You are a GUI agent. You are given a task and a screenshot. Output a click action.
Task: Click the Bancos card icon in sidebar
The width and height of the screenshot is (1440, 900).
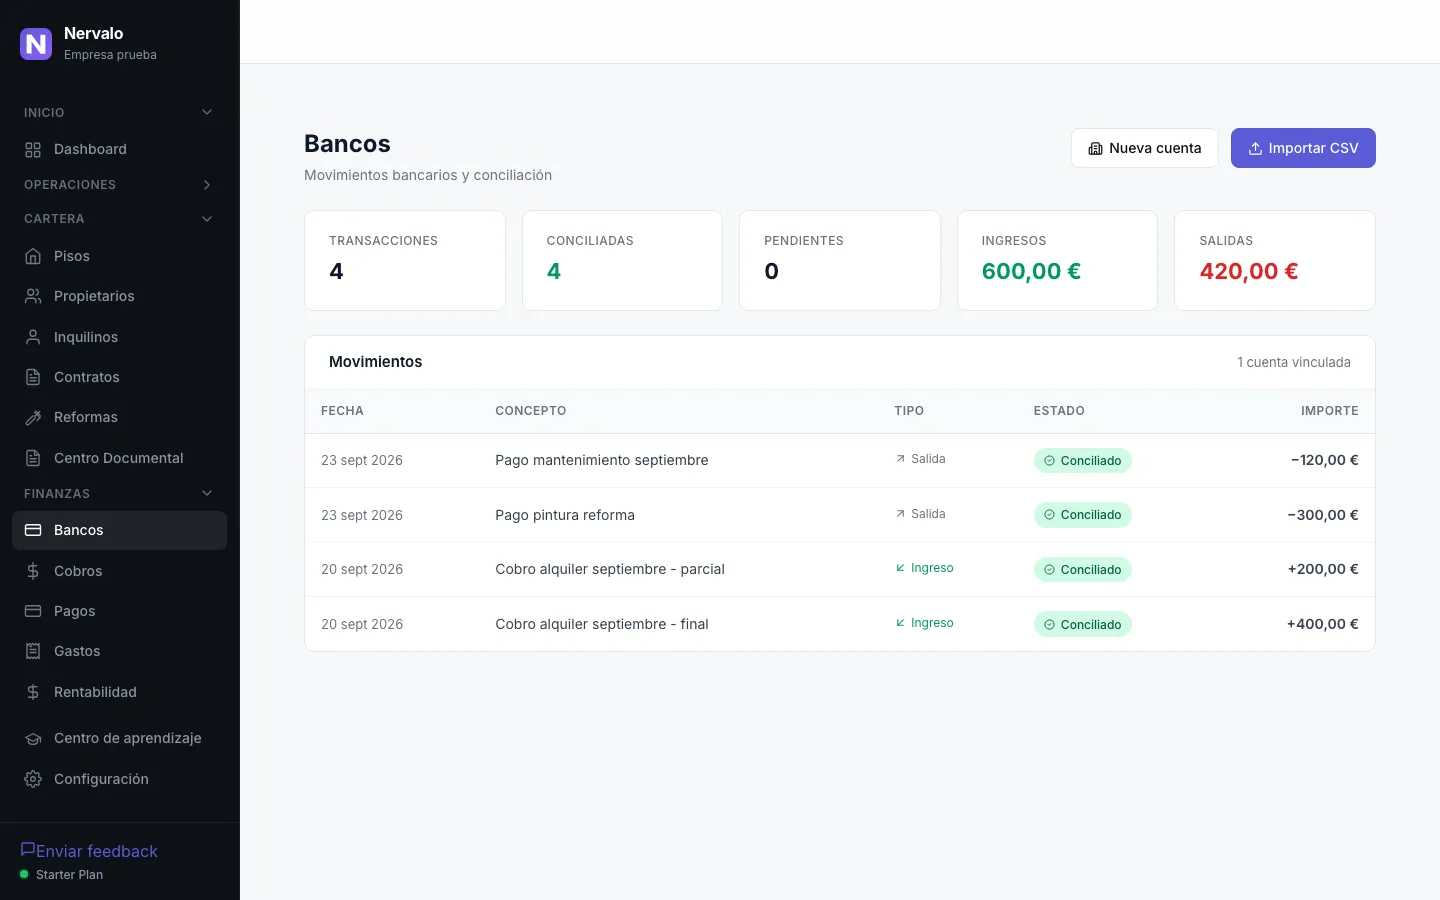pos(33,530)
